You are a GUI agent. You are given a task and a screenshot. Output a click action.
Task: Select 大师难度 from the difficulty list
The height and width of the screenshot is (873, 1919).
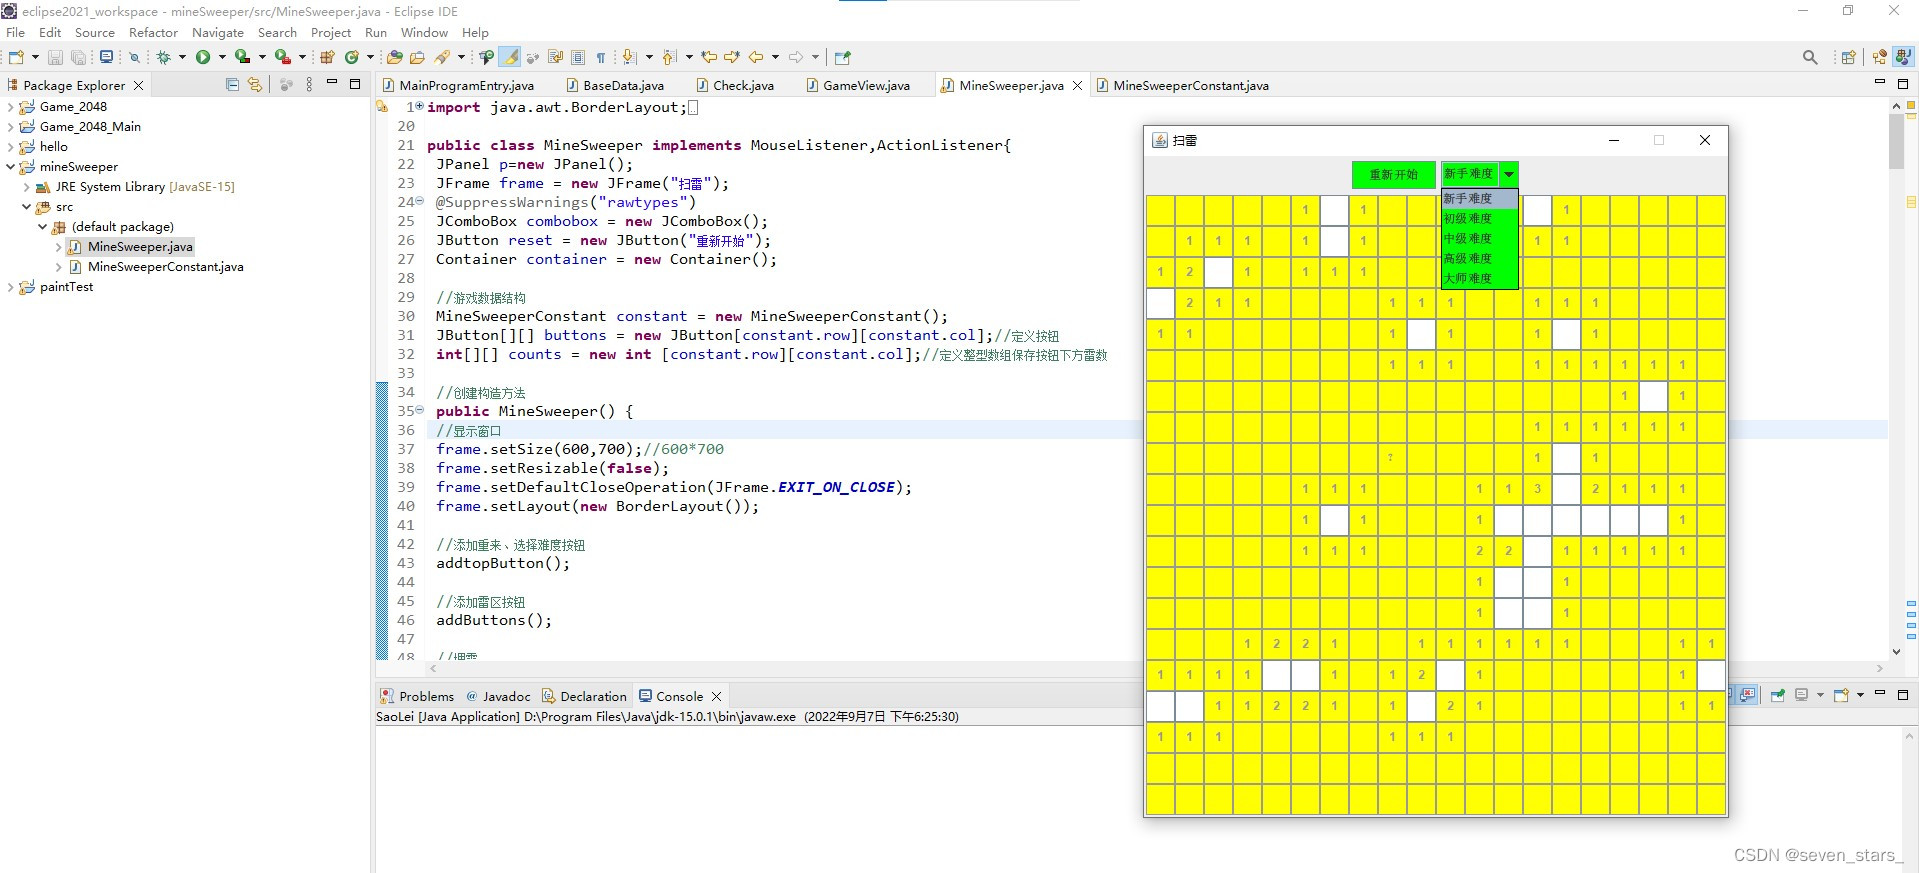click(x=1479, y=278)
